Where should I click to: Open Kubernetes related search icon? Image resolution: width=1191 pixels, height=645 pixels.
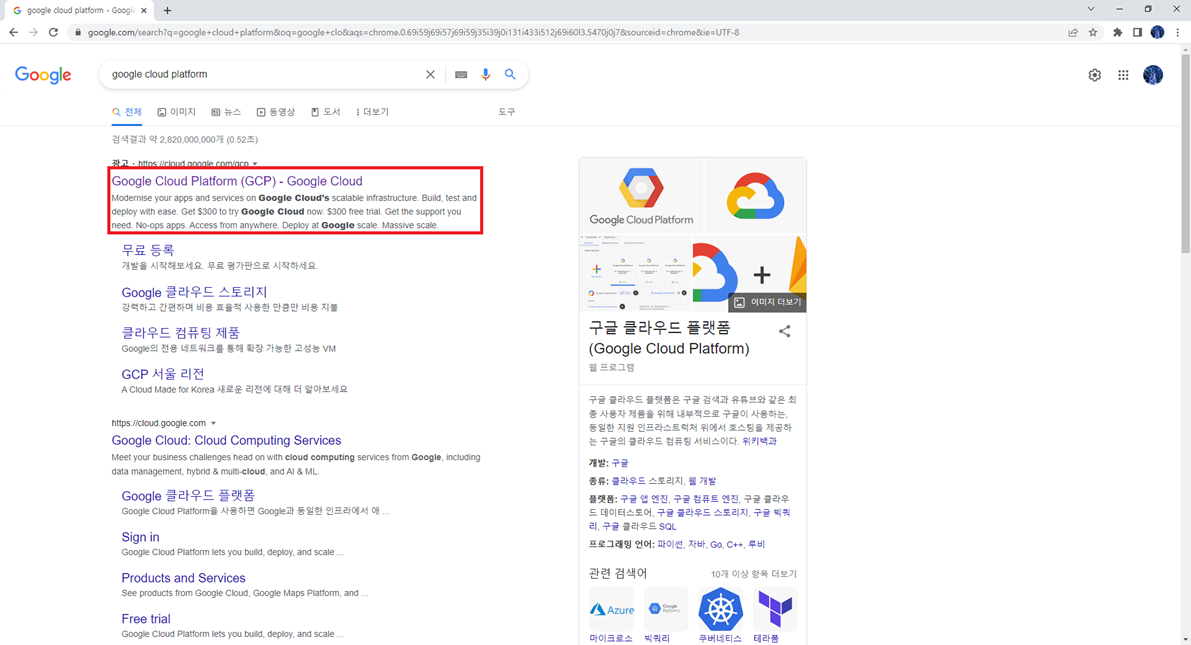(720, 609)
